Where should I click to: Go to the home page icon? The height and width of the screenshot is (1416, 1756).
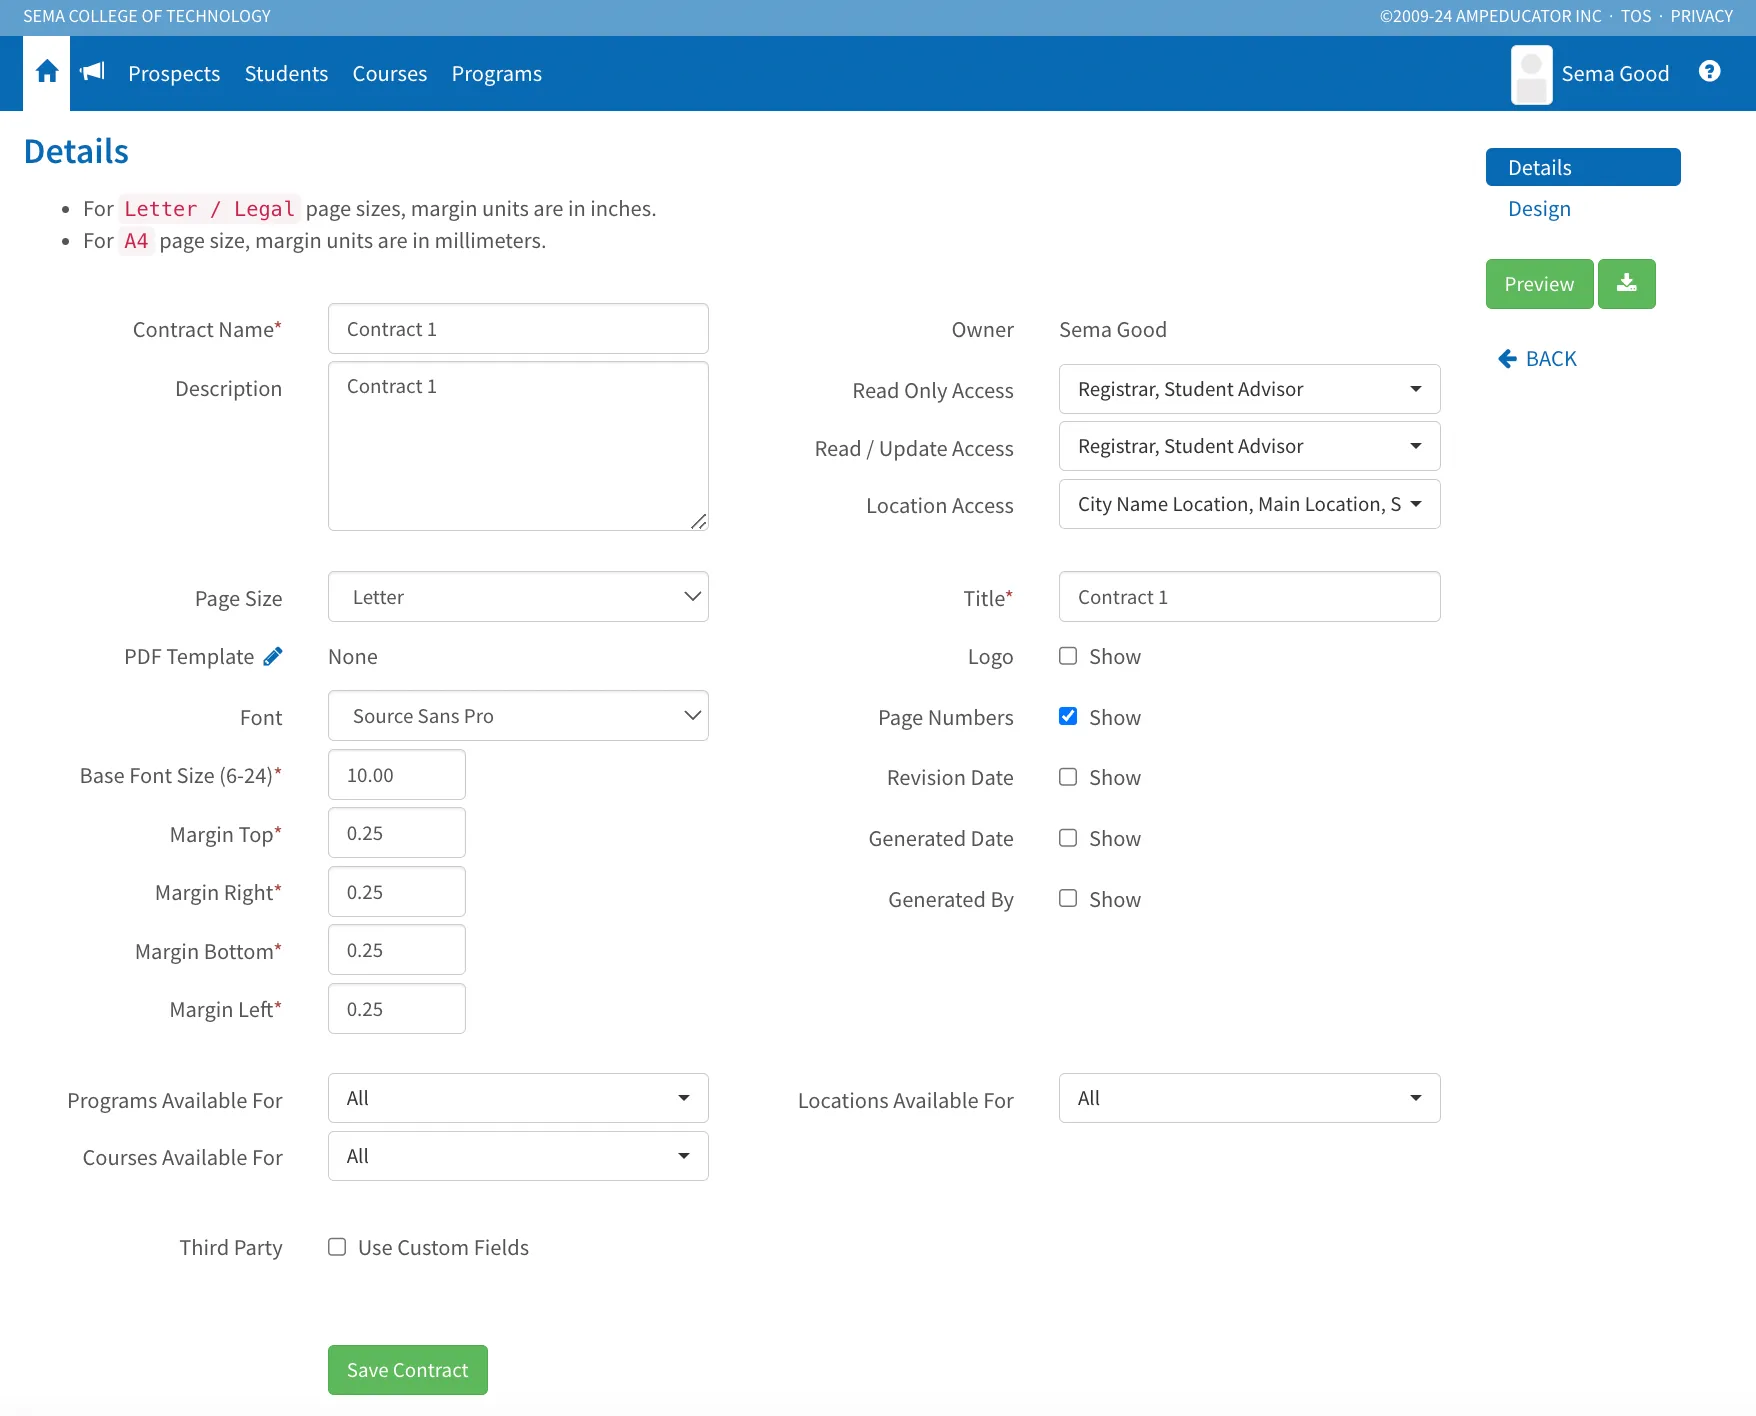tap(47, 72)
